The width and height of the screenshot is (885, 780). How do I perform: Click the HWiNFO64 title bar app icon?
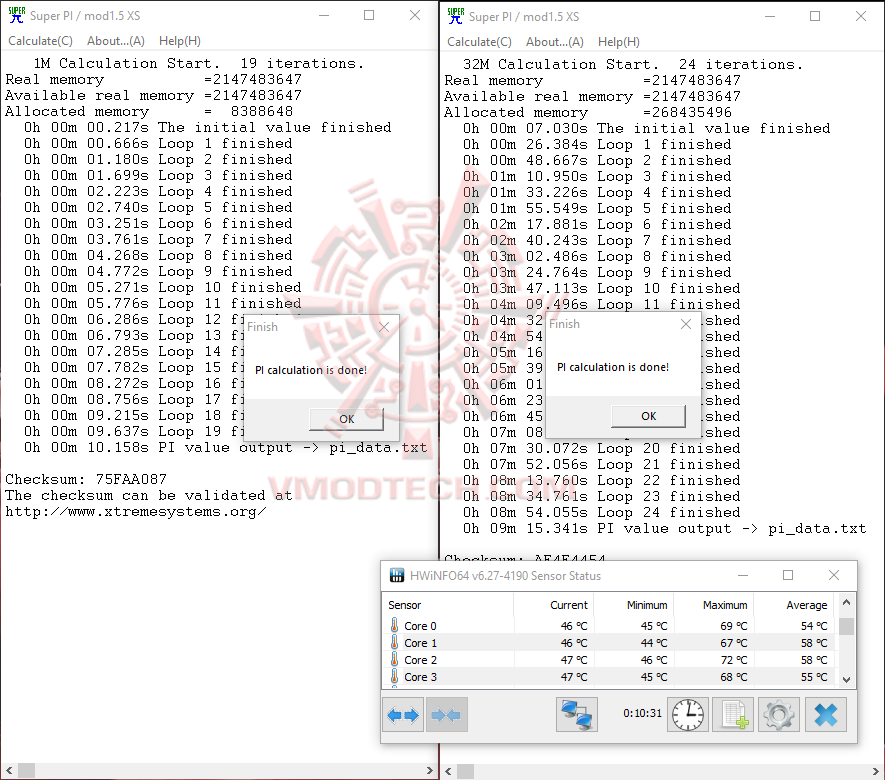click(x=397, y=575)
